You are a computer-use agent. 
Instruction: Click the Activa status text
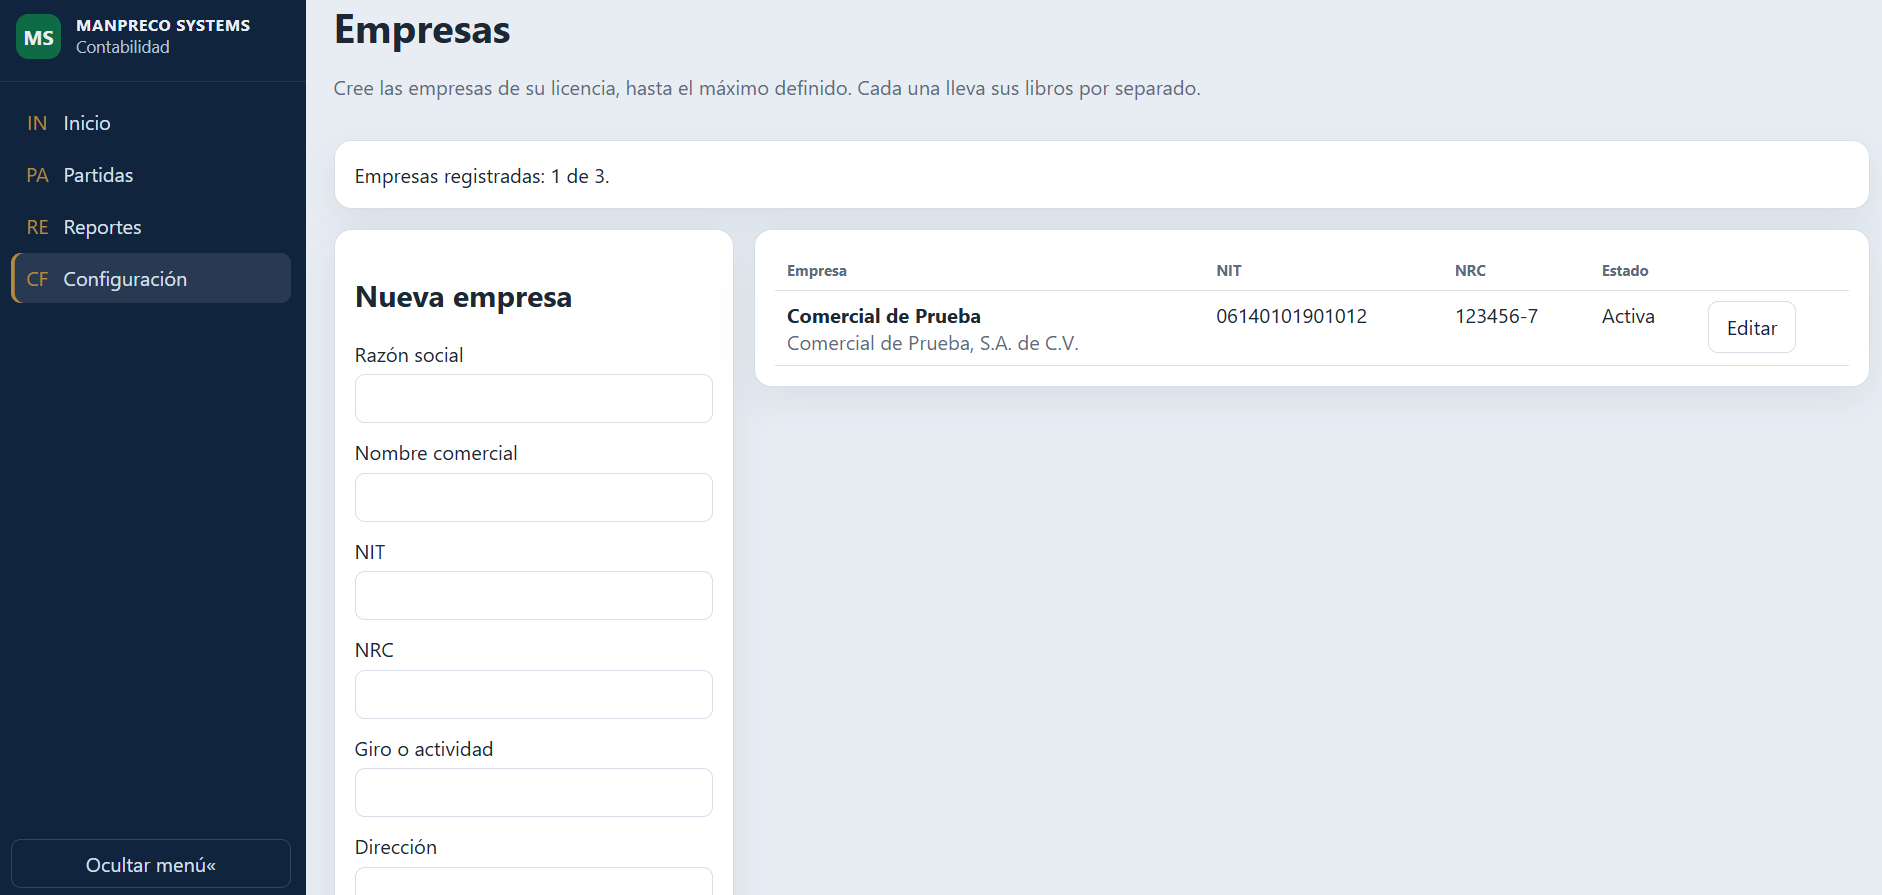click(1628, 316)
